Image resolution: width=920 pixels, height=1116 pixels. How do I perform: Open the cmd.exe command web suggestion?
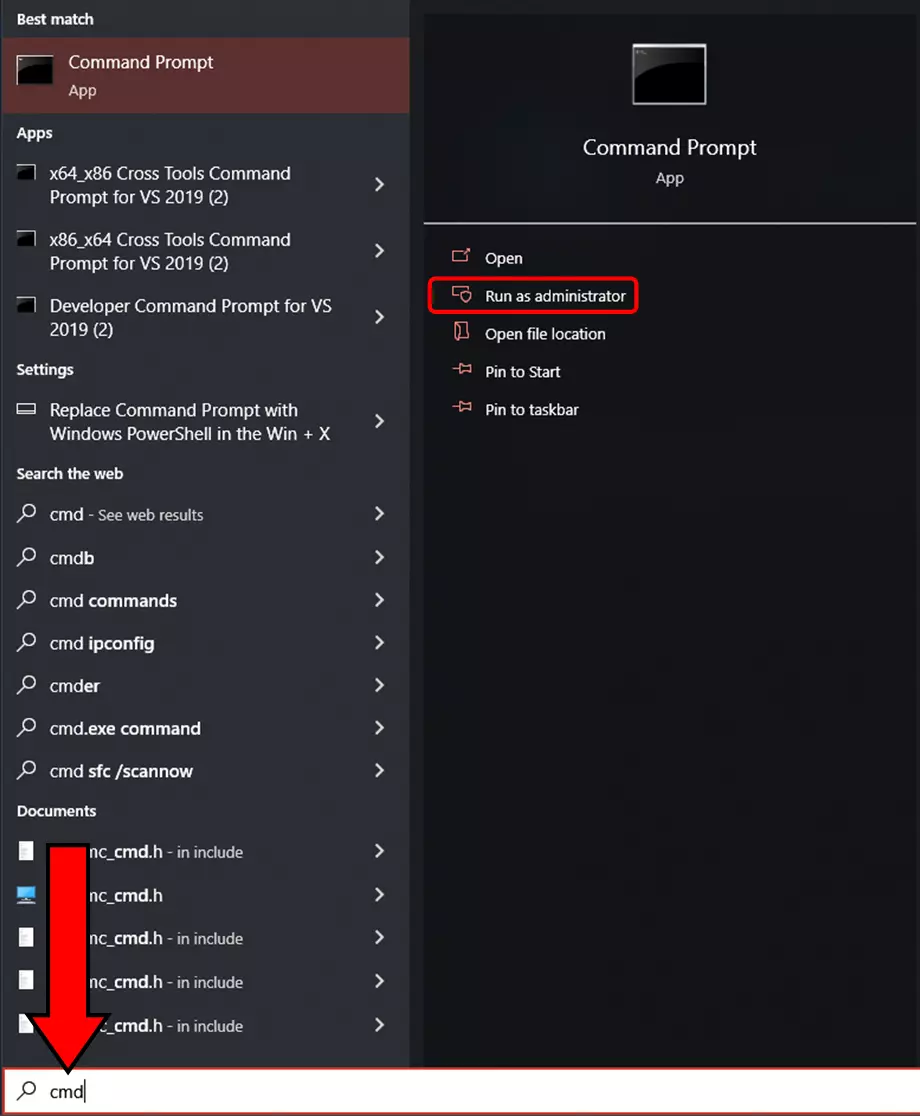coord(125,728)
